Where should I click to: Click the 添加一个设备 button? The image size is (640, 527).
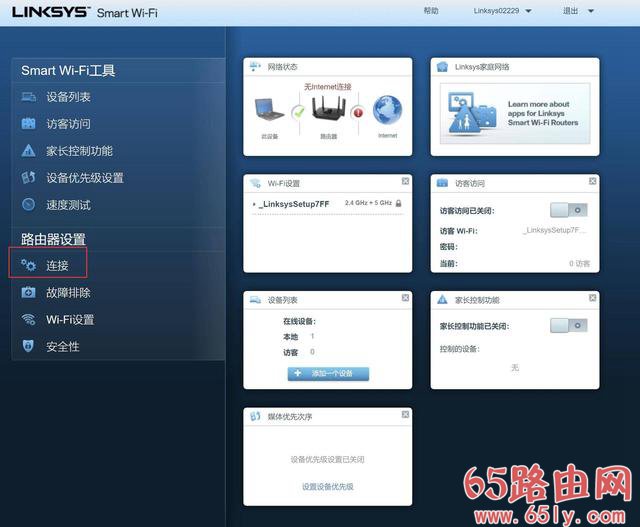(328, 373)
